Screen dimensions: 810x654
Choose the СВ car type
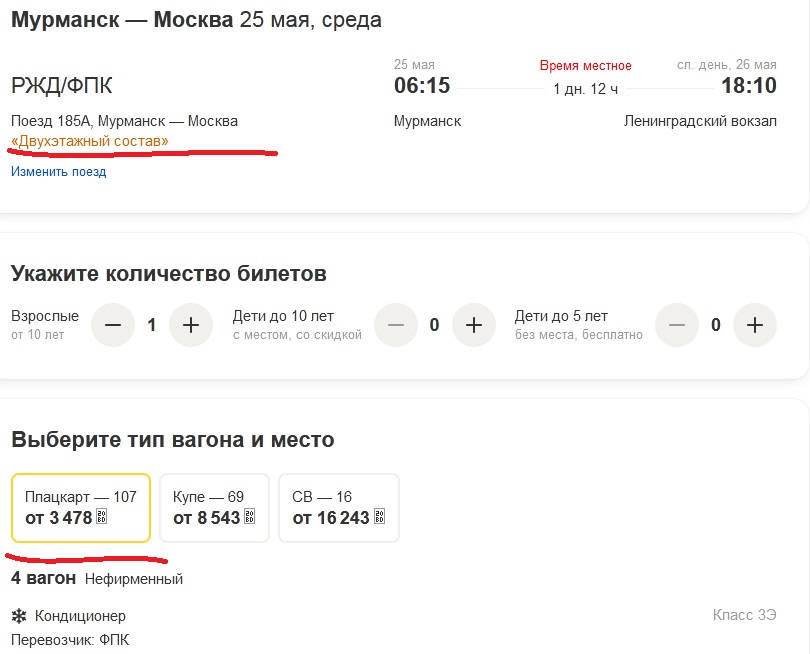click(x=338, y=507)
